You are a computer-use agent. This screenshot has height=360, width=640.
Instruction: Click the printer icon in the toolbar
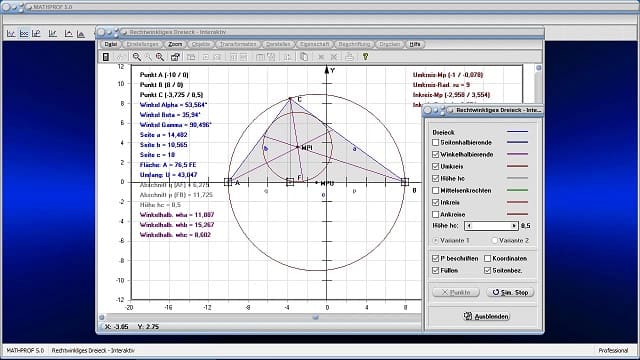349,57
